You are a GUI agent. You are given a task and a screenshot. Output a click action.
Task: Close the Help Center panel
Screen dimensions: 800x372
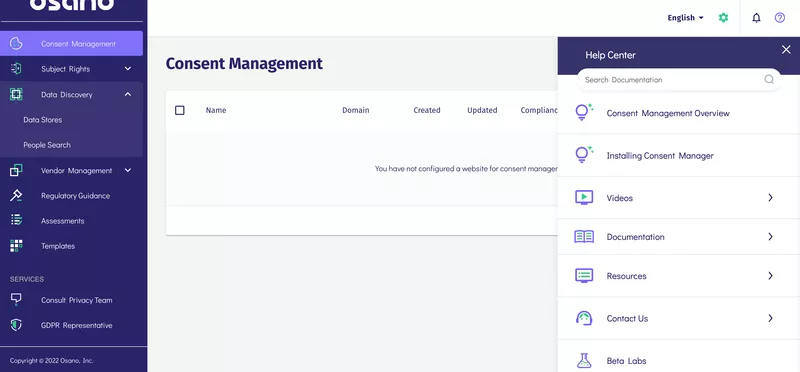point(786,49)
